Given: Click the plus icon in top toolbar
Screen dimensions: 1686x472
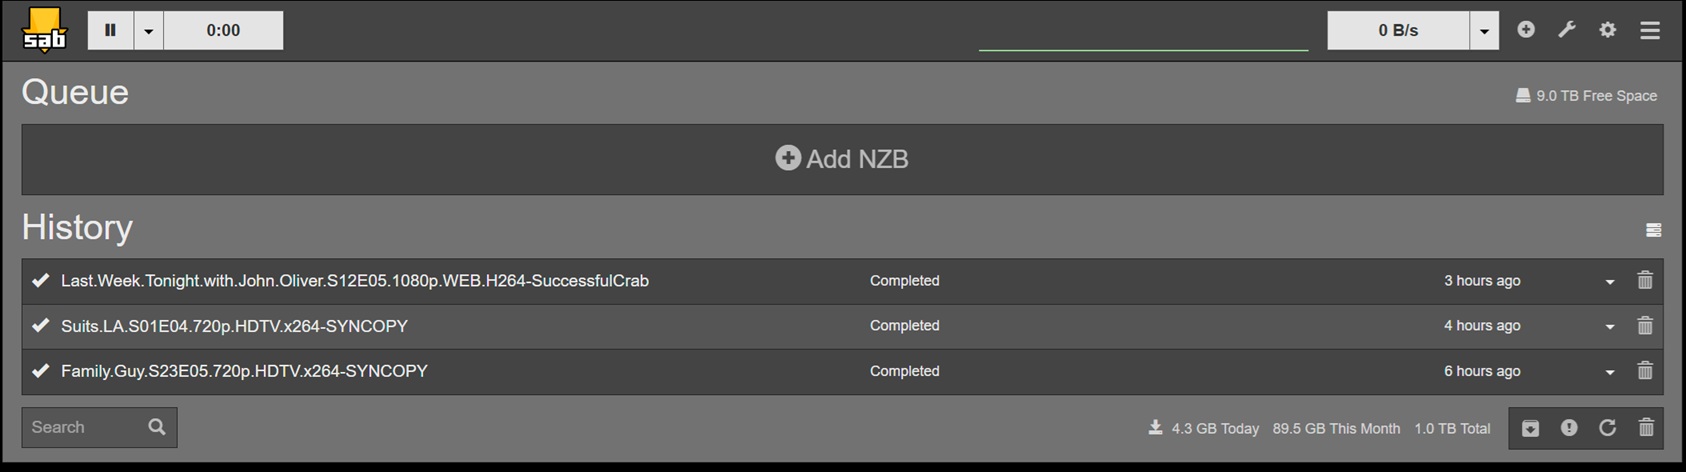Looking at the screenshot, I should pos(1526,30).
